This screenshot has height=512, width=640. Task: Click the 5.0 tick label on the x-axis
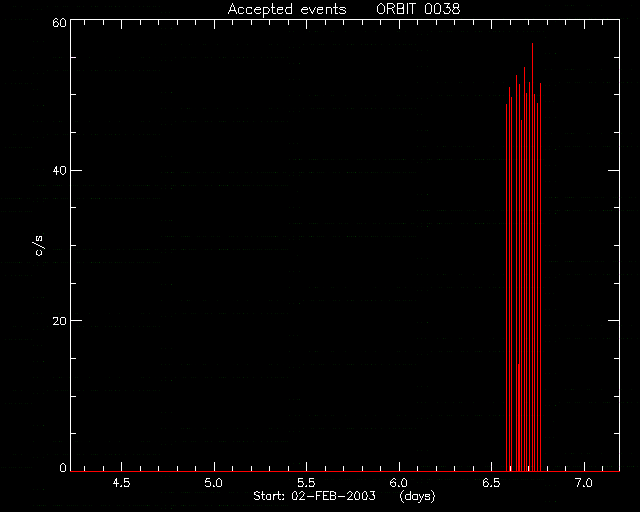coord(213,483)
